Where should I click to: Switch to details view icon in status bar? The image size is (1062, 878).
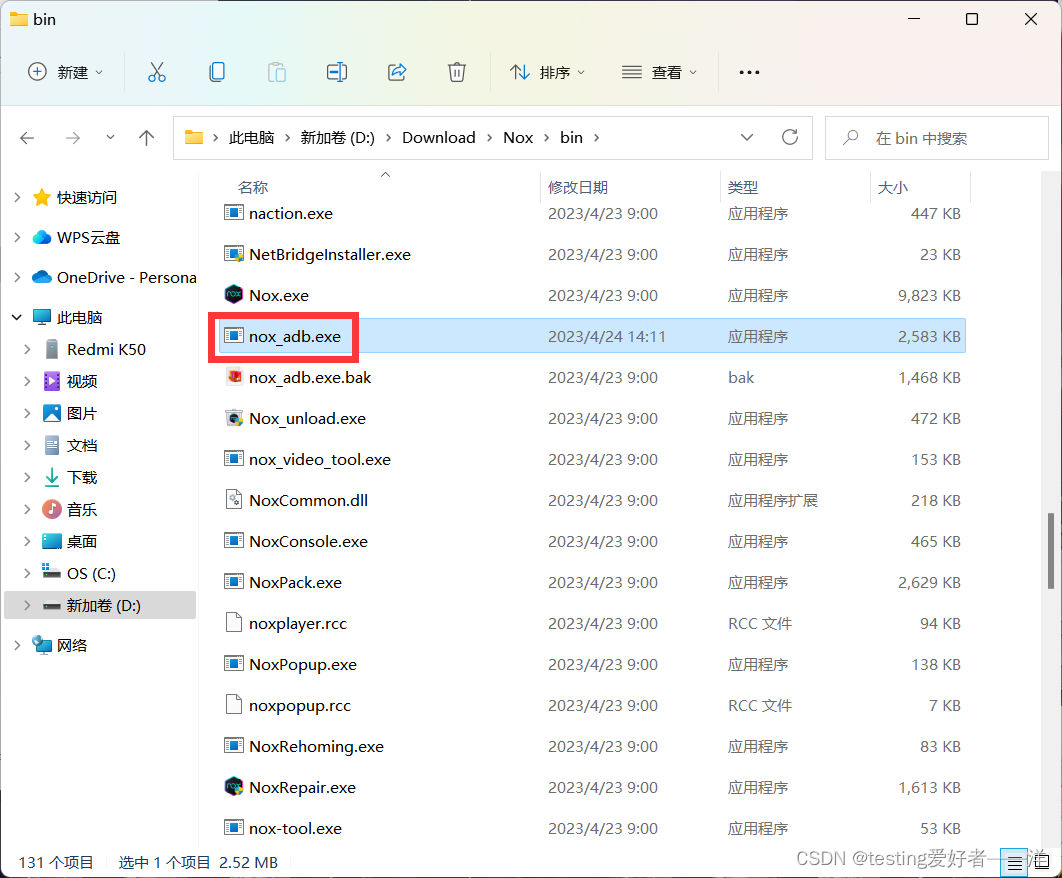pyautogui.click(x=1015, y=862)
